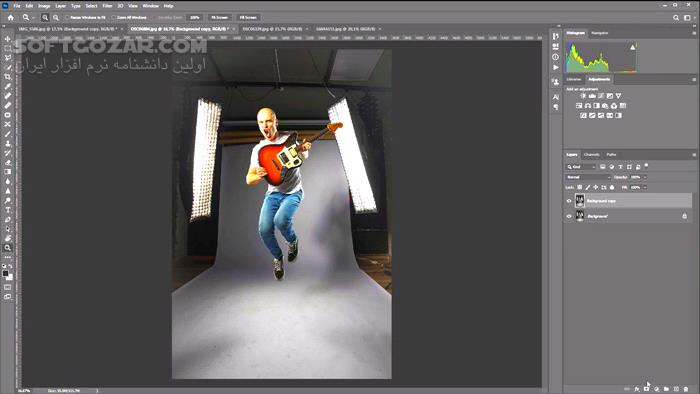Open the Paragraph panel icon
This screenshot has height=394, width=700.
click(x=555, y=107)
